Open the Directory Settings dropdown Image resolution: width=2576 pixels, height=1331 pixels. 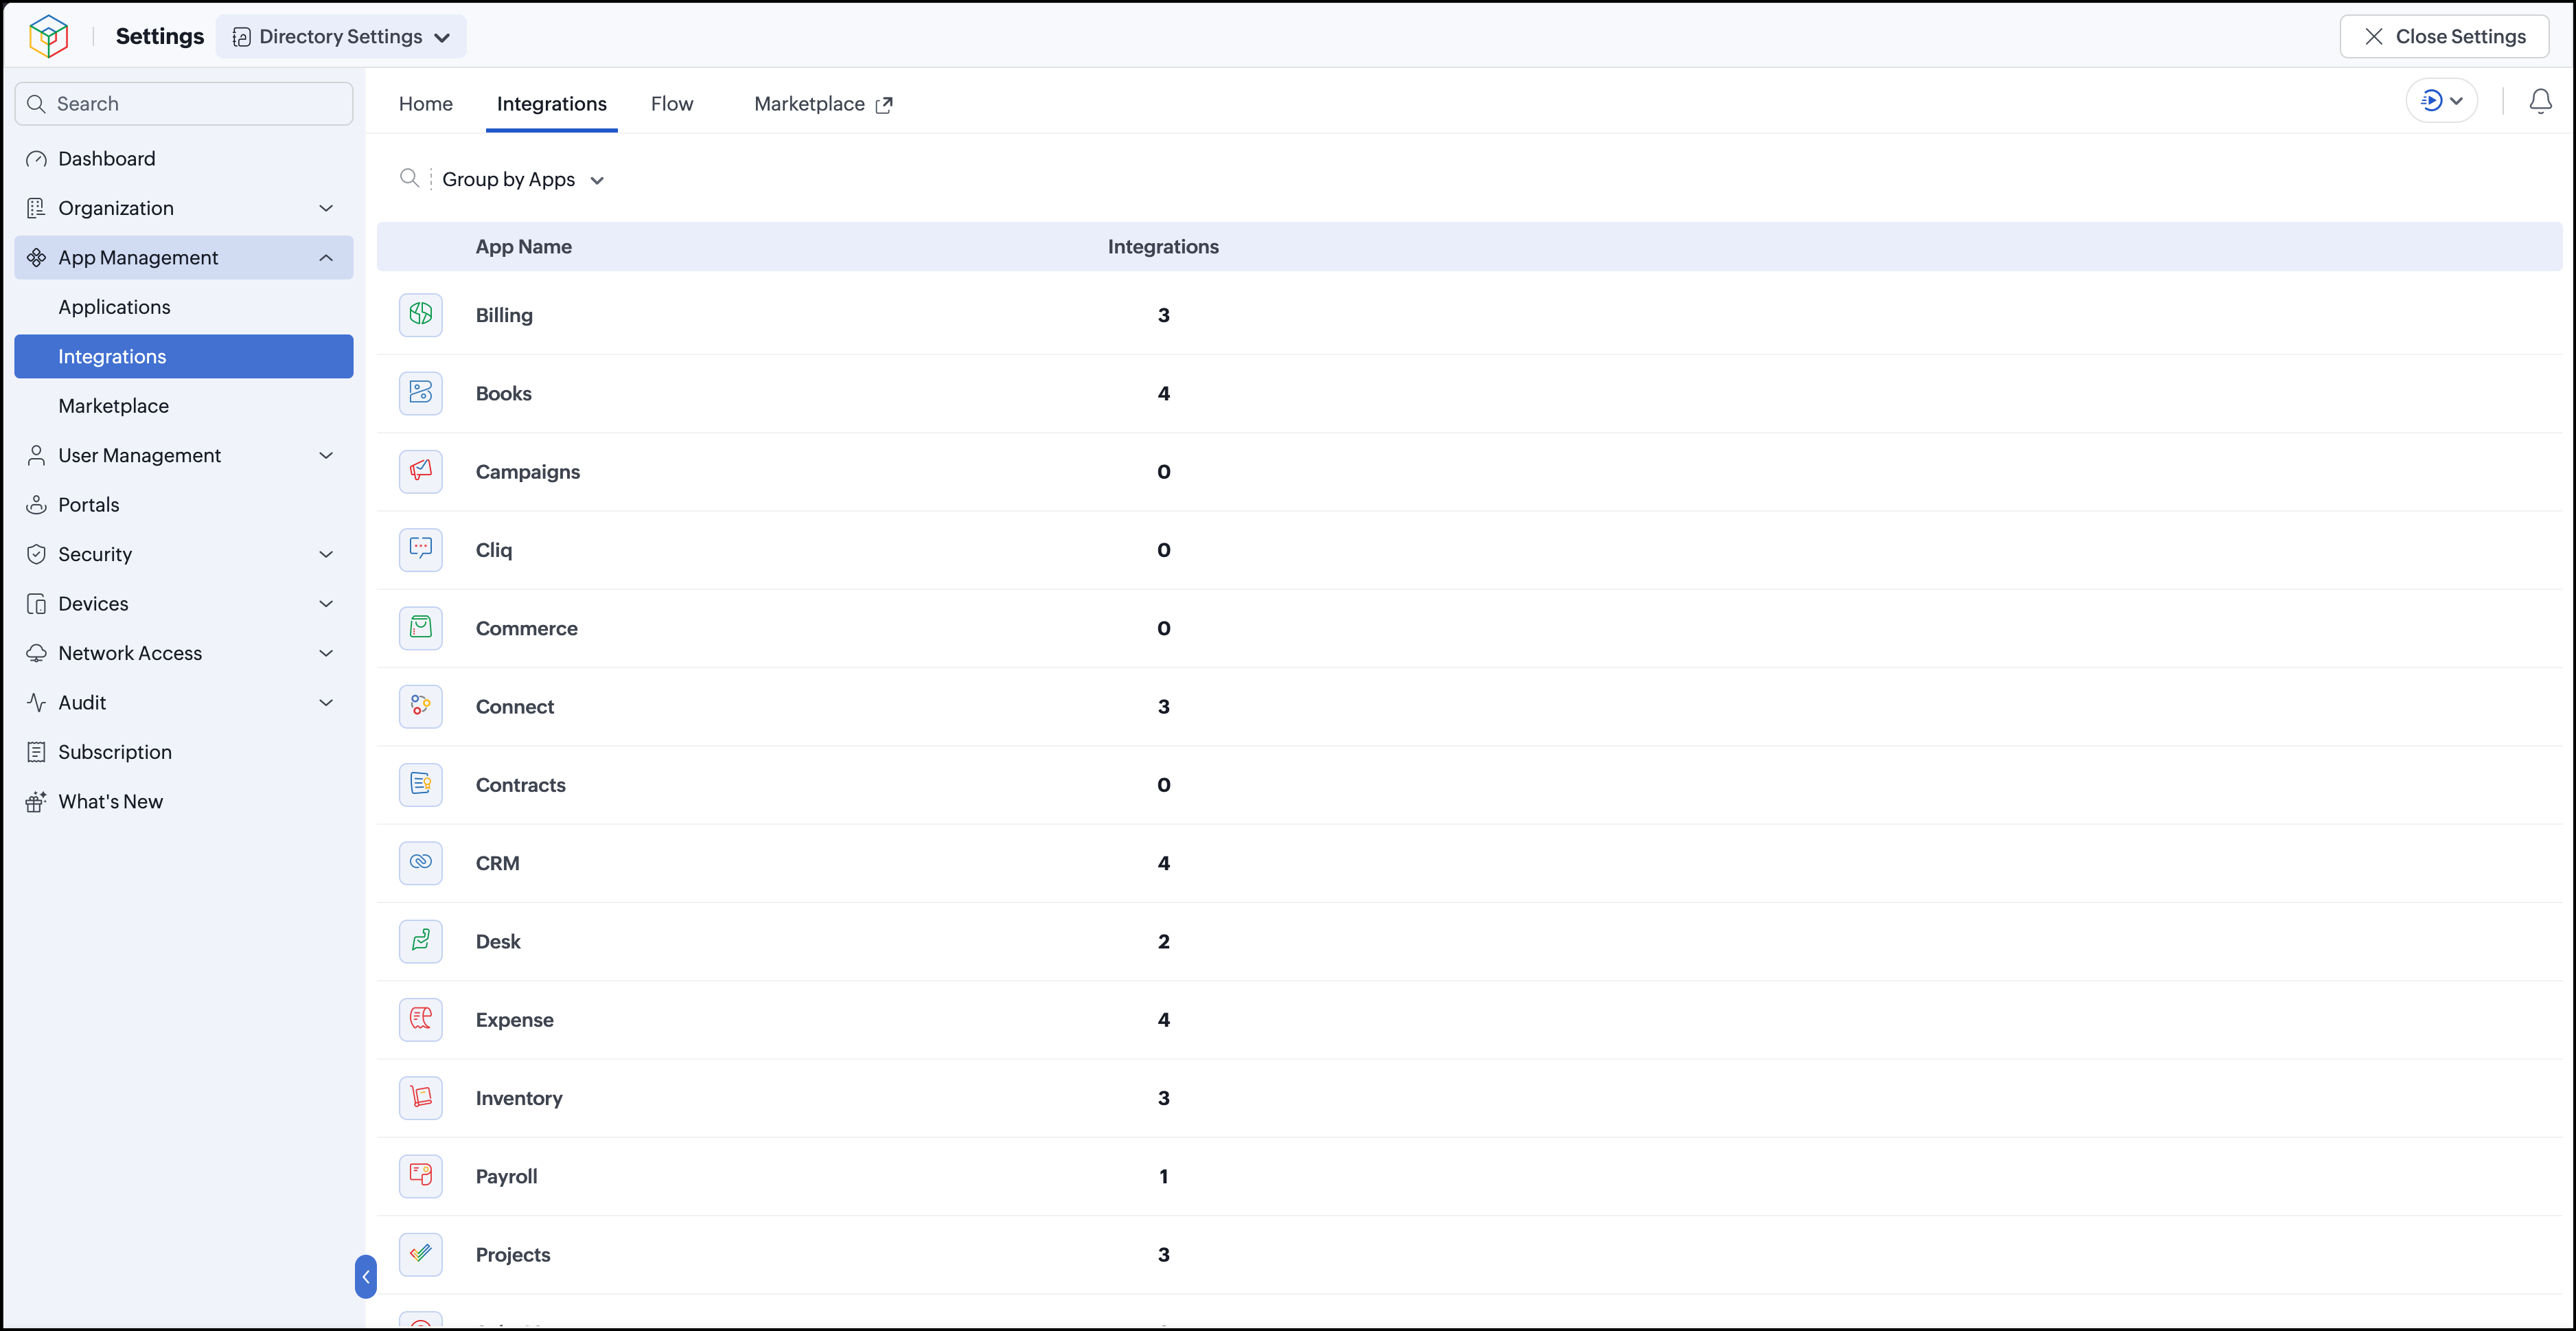click(341, 36)
